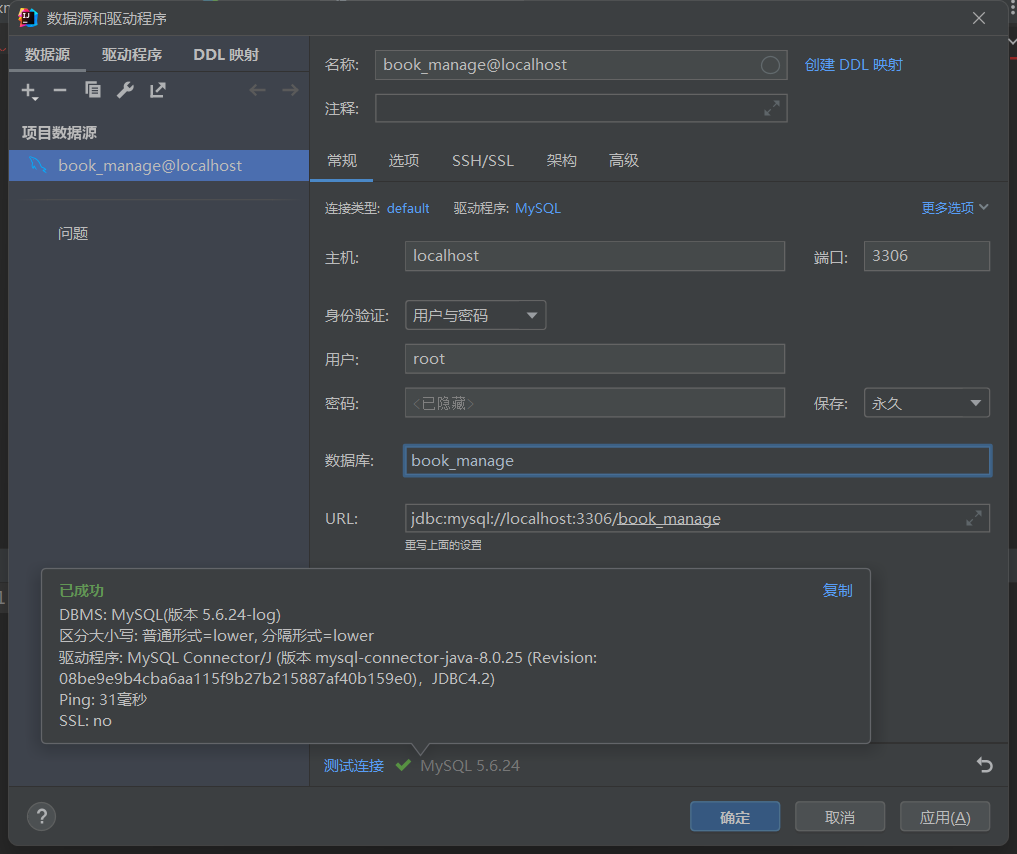The height and width of the screenshot is (854, 1017).
Task: Click the 注释 comment input field
Action: [580, 108]
